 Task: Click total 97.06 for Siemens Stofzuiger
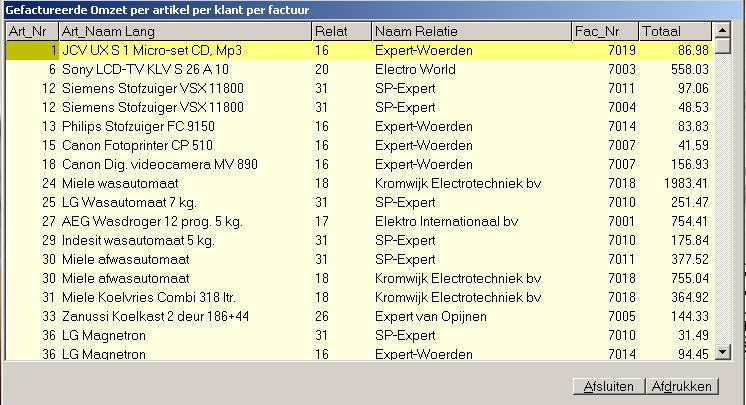click(x=694, y=89)
